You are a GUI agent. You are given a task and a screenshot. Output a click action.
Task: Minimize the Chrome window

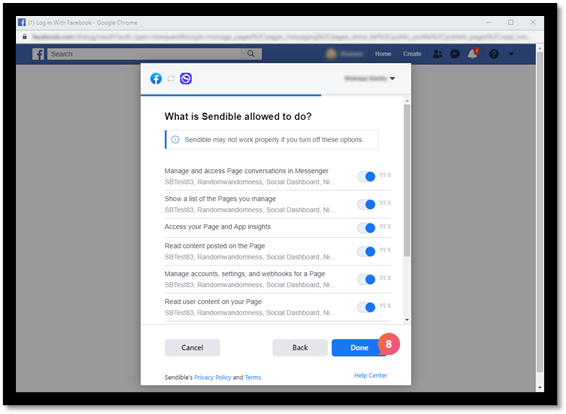click(488, 22)
